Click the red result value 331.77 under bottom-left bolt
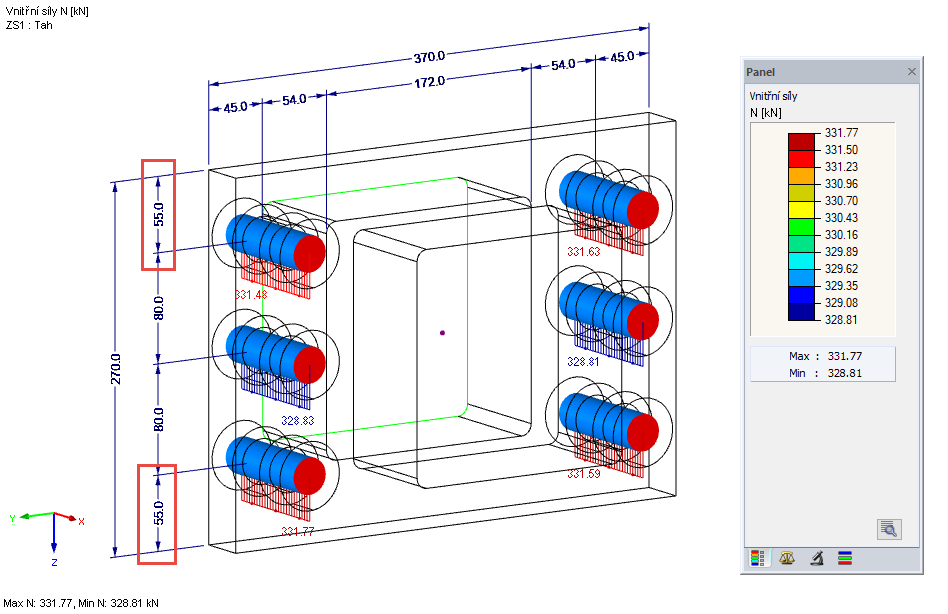948x614 pixels. [x=297, y=531]
